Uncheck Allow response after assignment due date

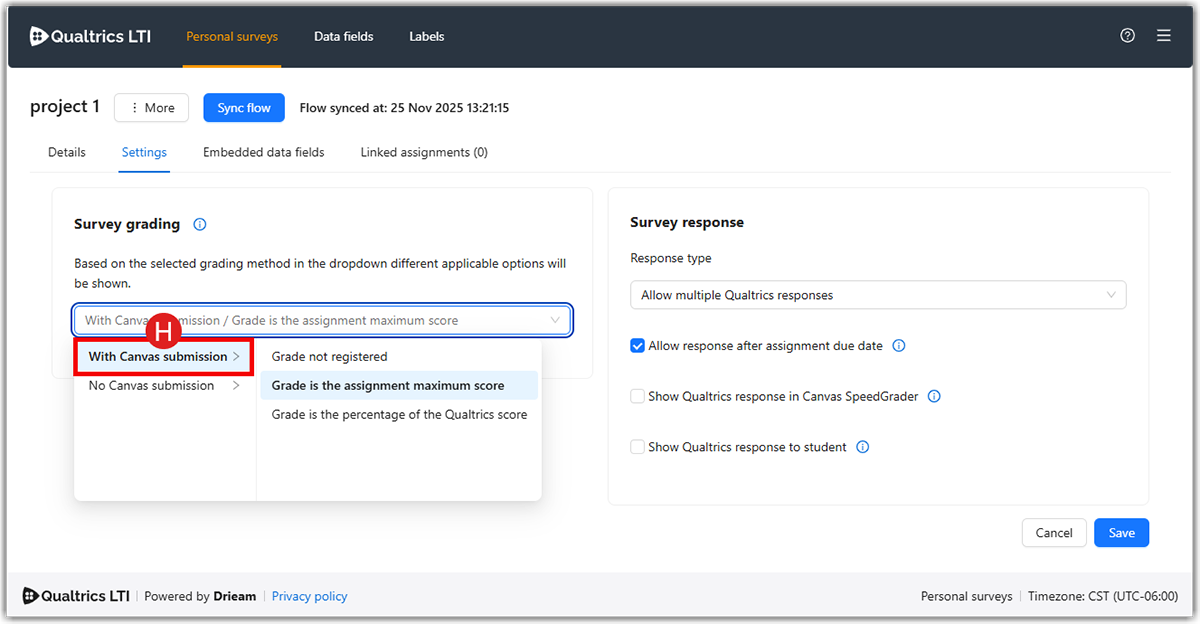click(x=637, y=346)
